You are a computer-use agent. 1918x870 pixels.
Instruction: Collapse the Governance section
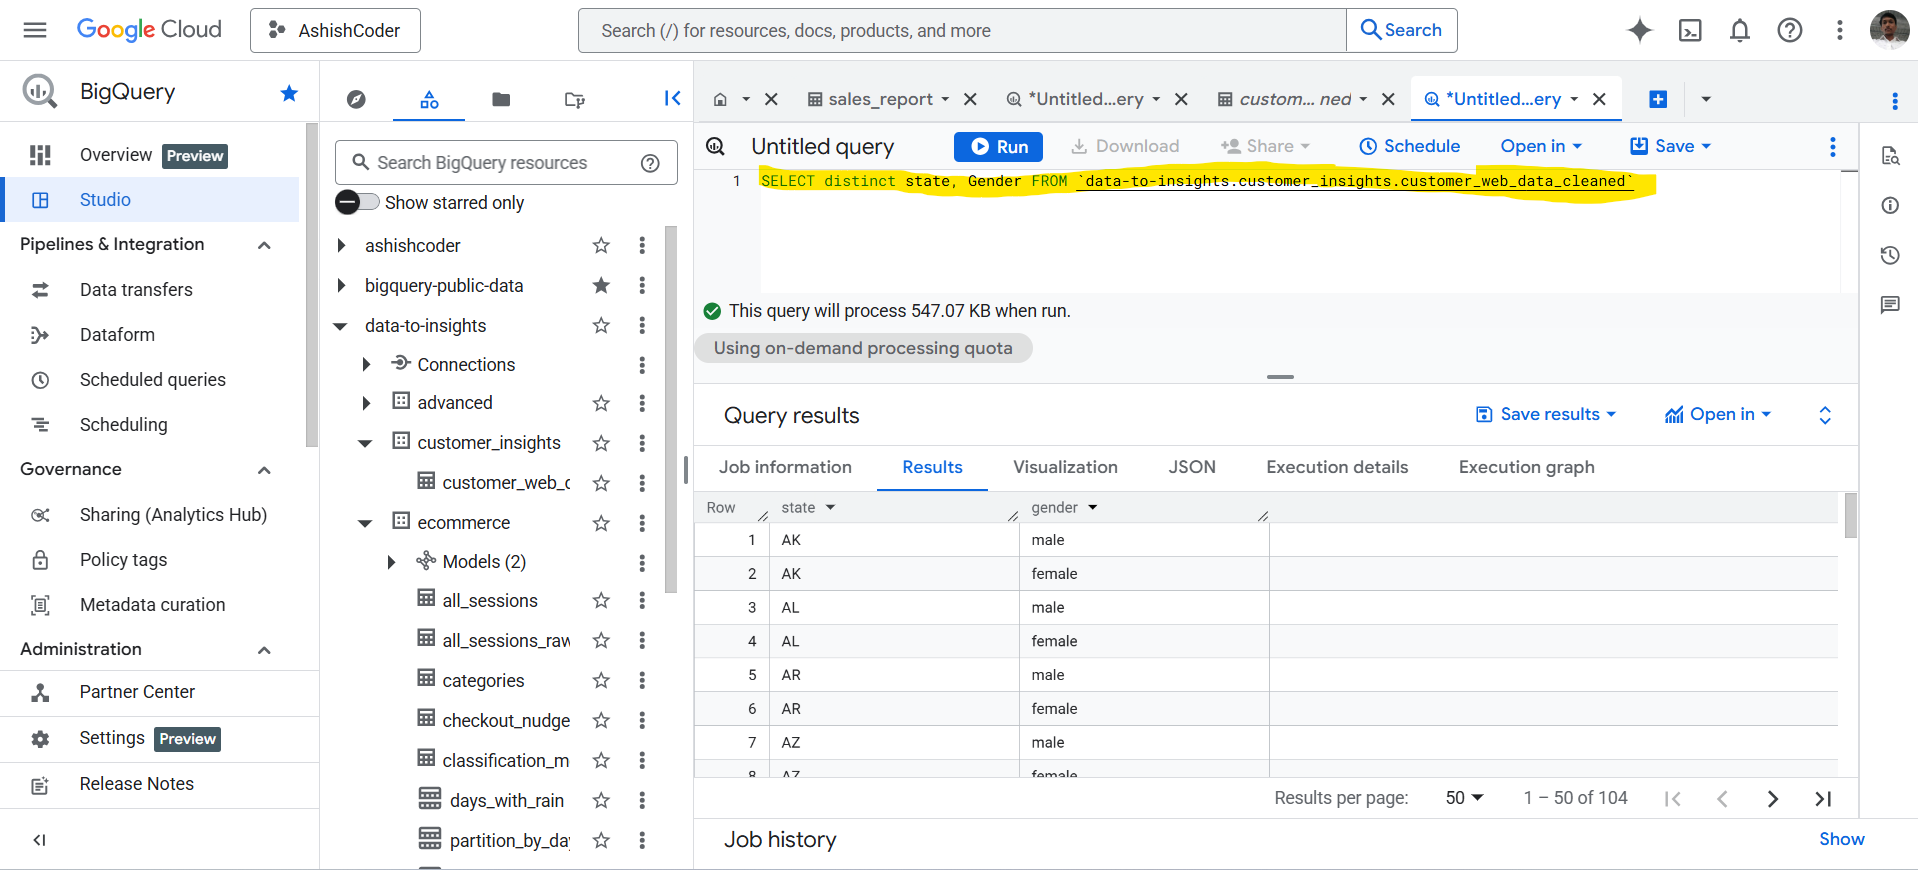tap(264, 470)
